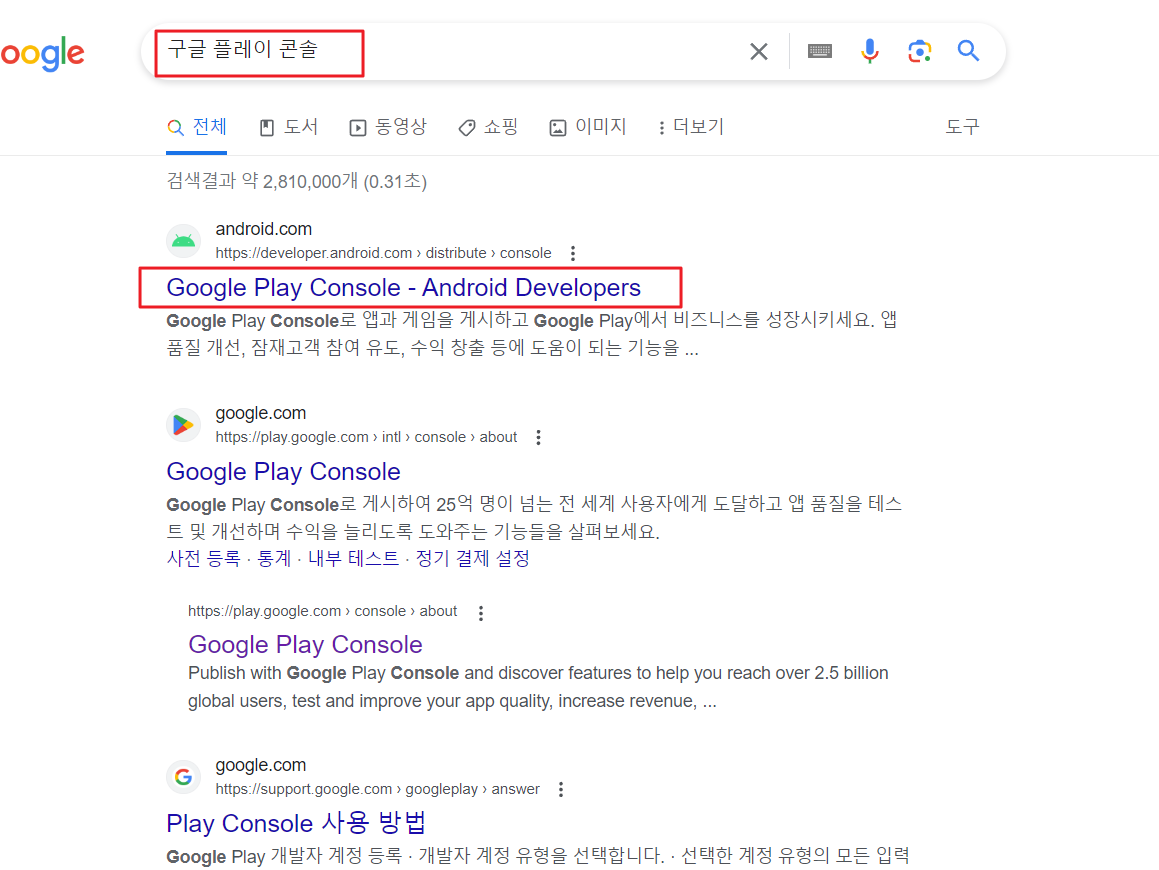Follow the 통계 sitelink

274,559
